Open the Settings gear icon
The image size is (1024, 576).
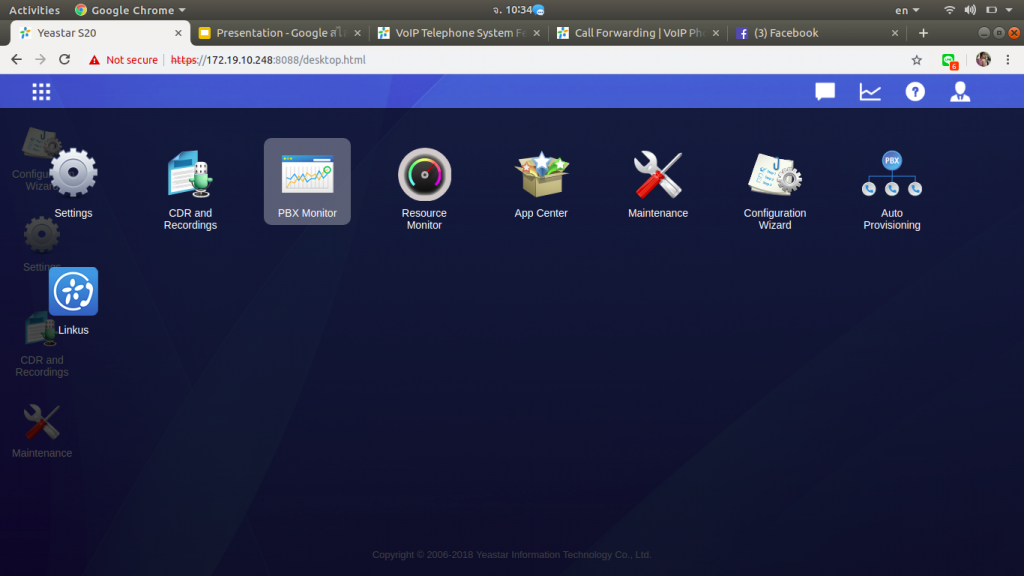(x=73, y=173)
